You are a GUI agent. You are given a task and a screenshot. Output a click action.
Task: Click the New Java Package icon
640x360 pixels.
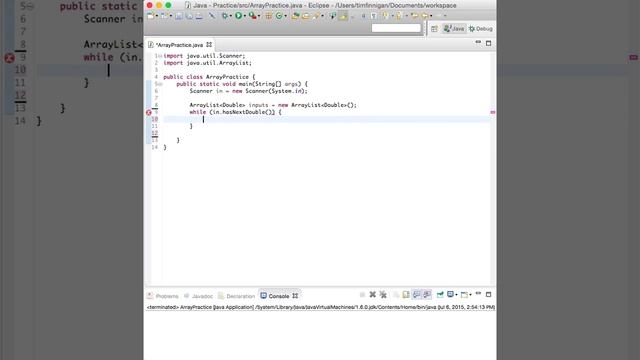[269, 16]
